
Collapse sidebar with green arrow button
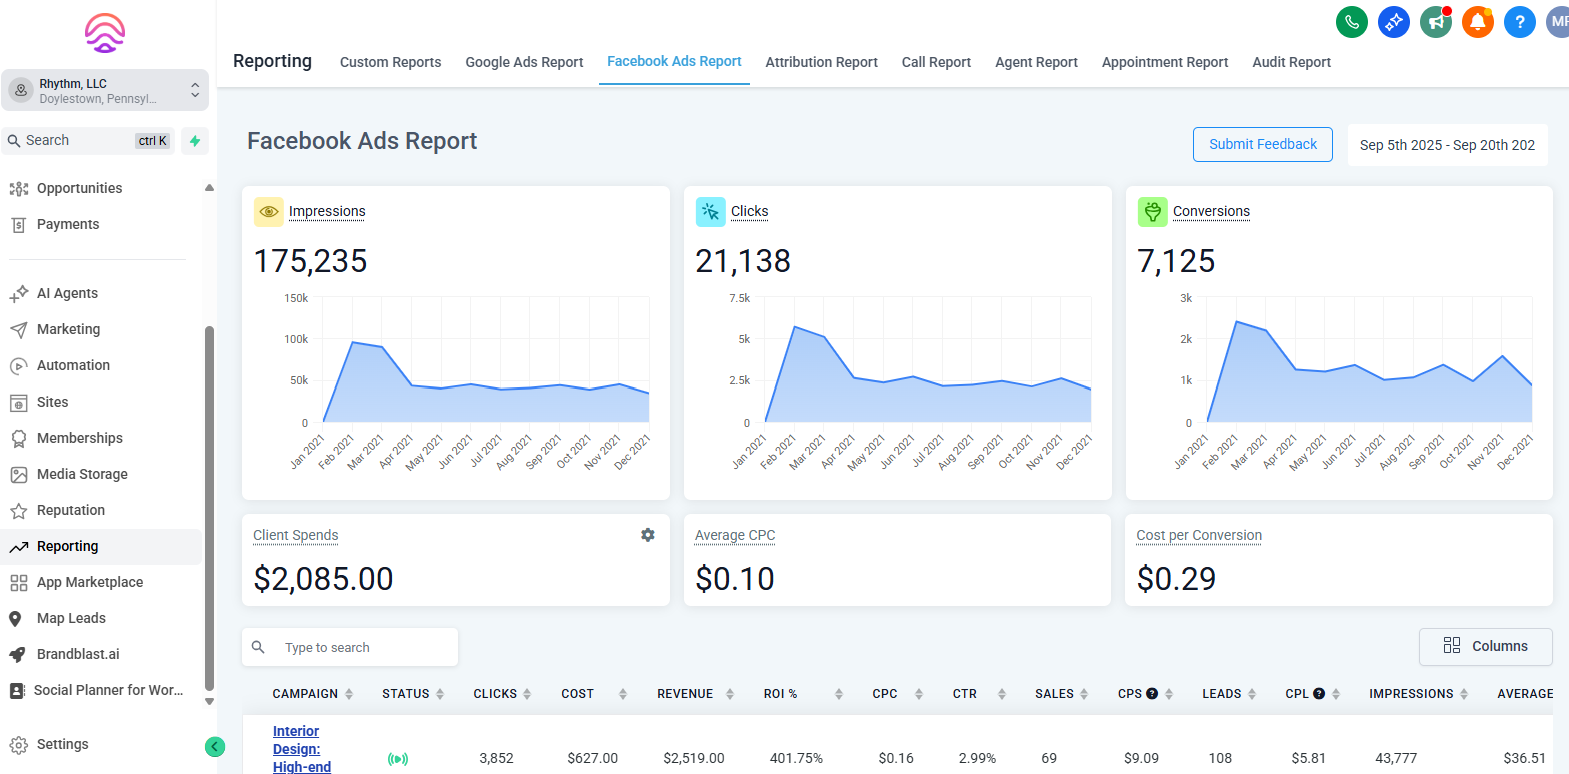point(215,747)
